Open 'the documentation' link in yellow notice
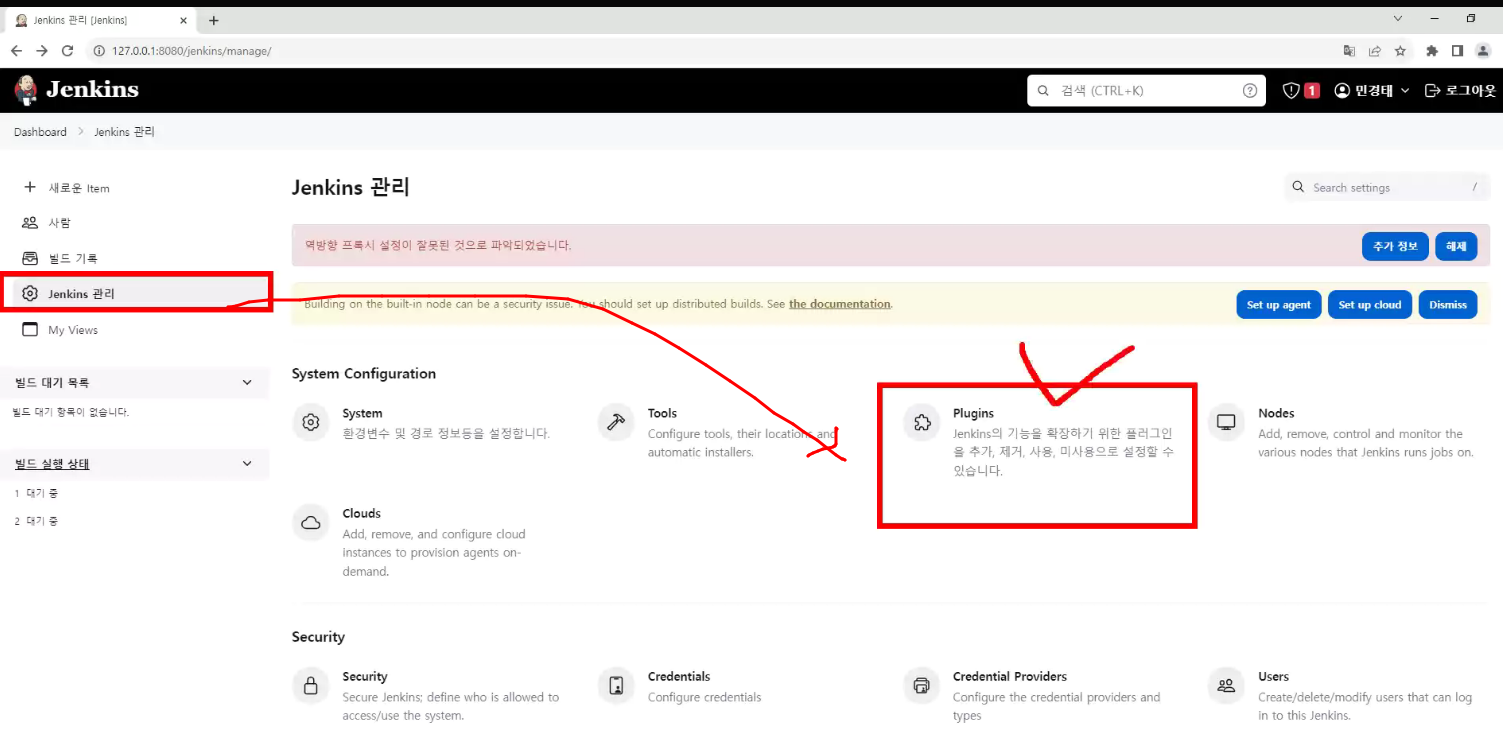Image resolution: width=1503 pixels, height=742 pixels. (839, 304)
